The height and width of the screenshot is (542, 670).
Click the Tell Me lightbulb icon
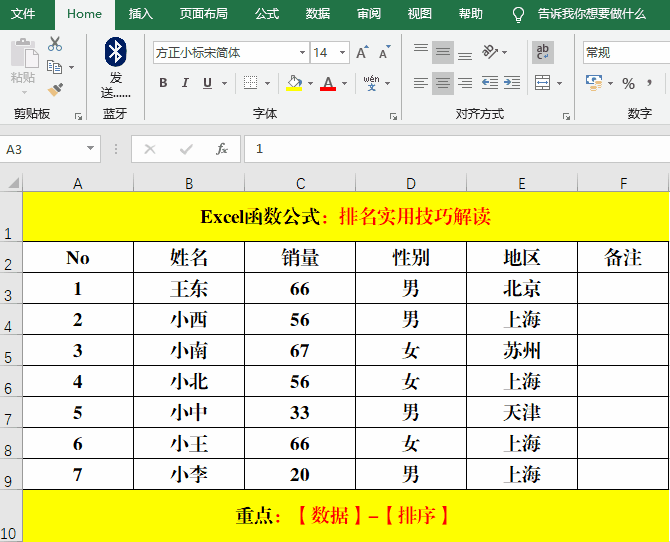coord(518,15)
